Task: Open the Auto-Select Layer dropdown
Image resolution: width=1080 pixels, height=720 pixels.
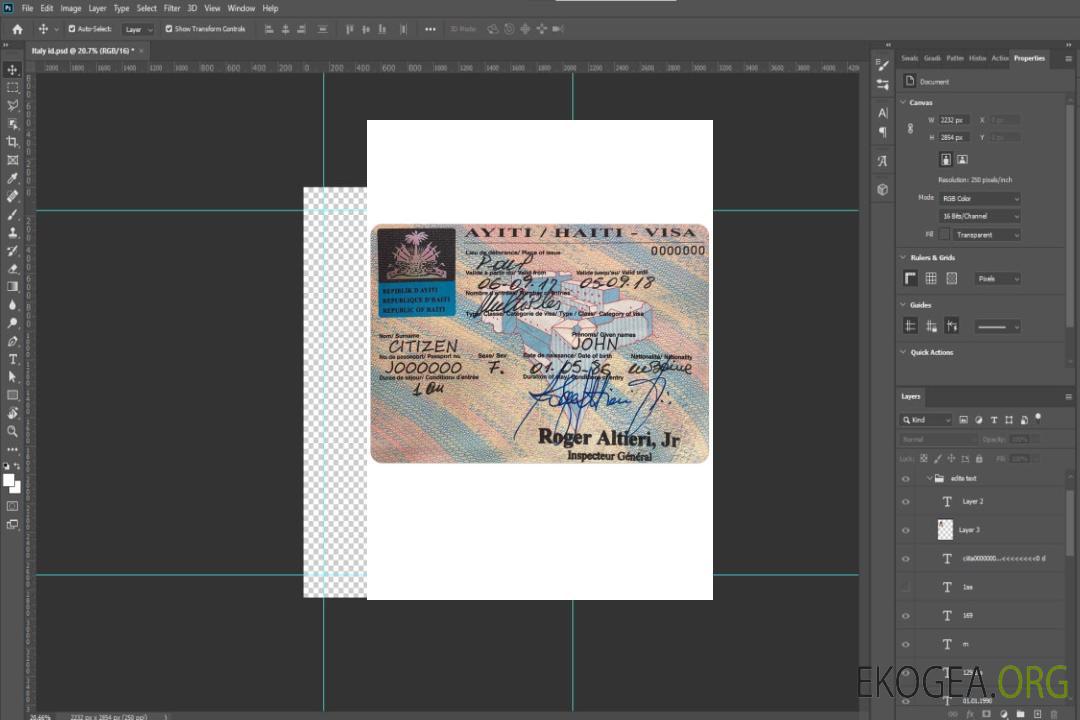Action: pos(138,30)
